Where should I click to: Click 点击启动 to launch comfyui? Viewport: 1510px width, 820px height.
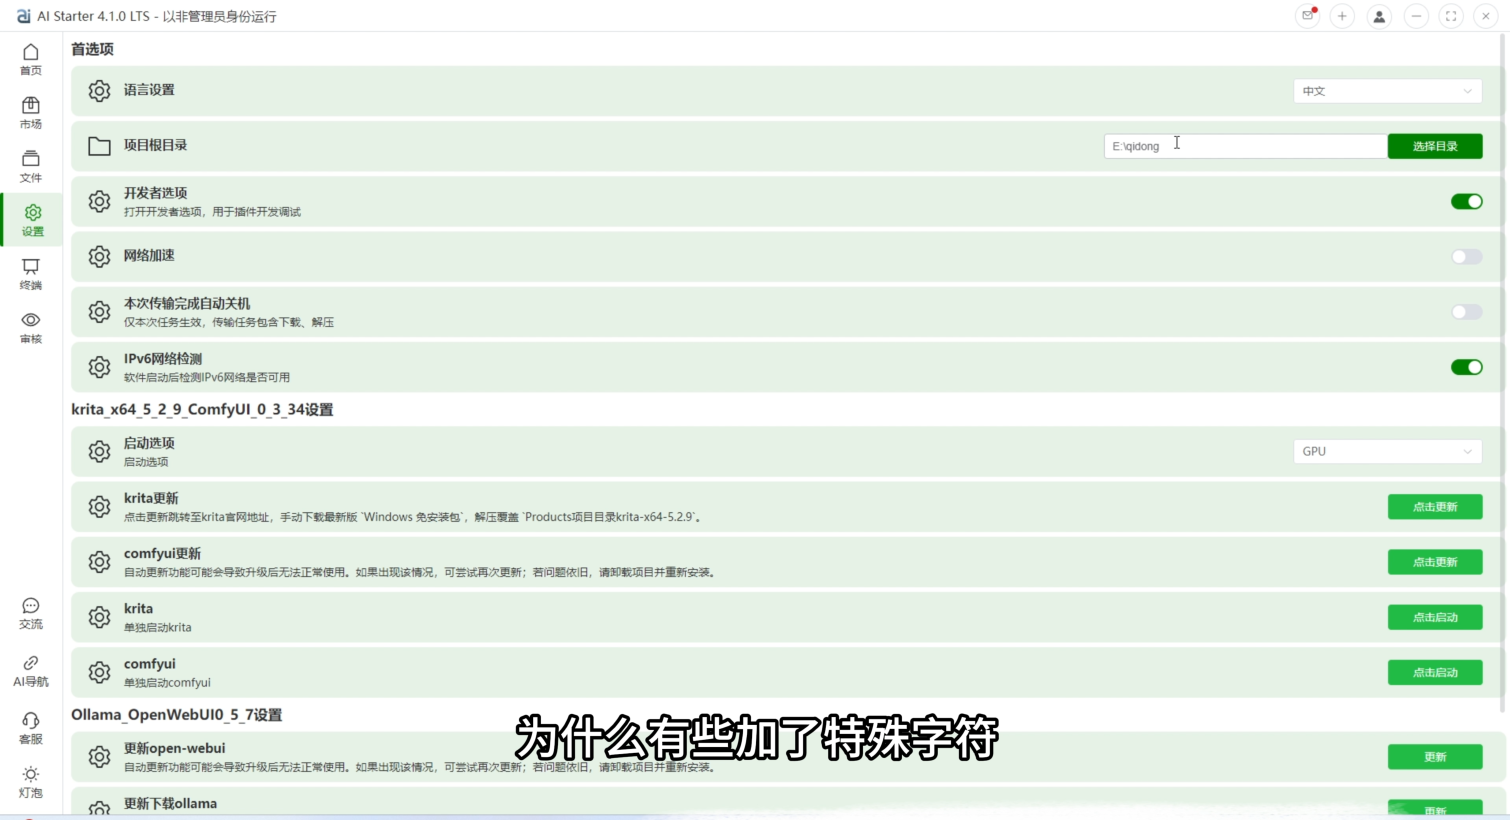(1435, 672)
